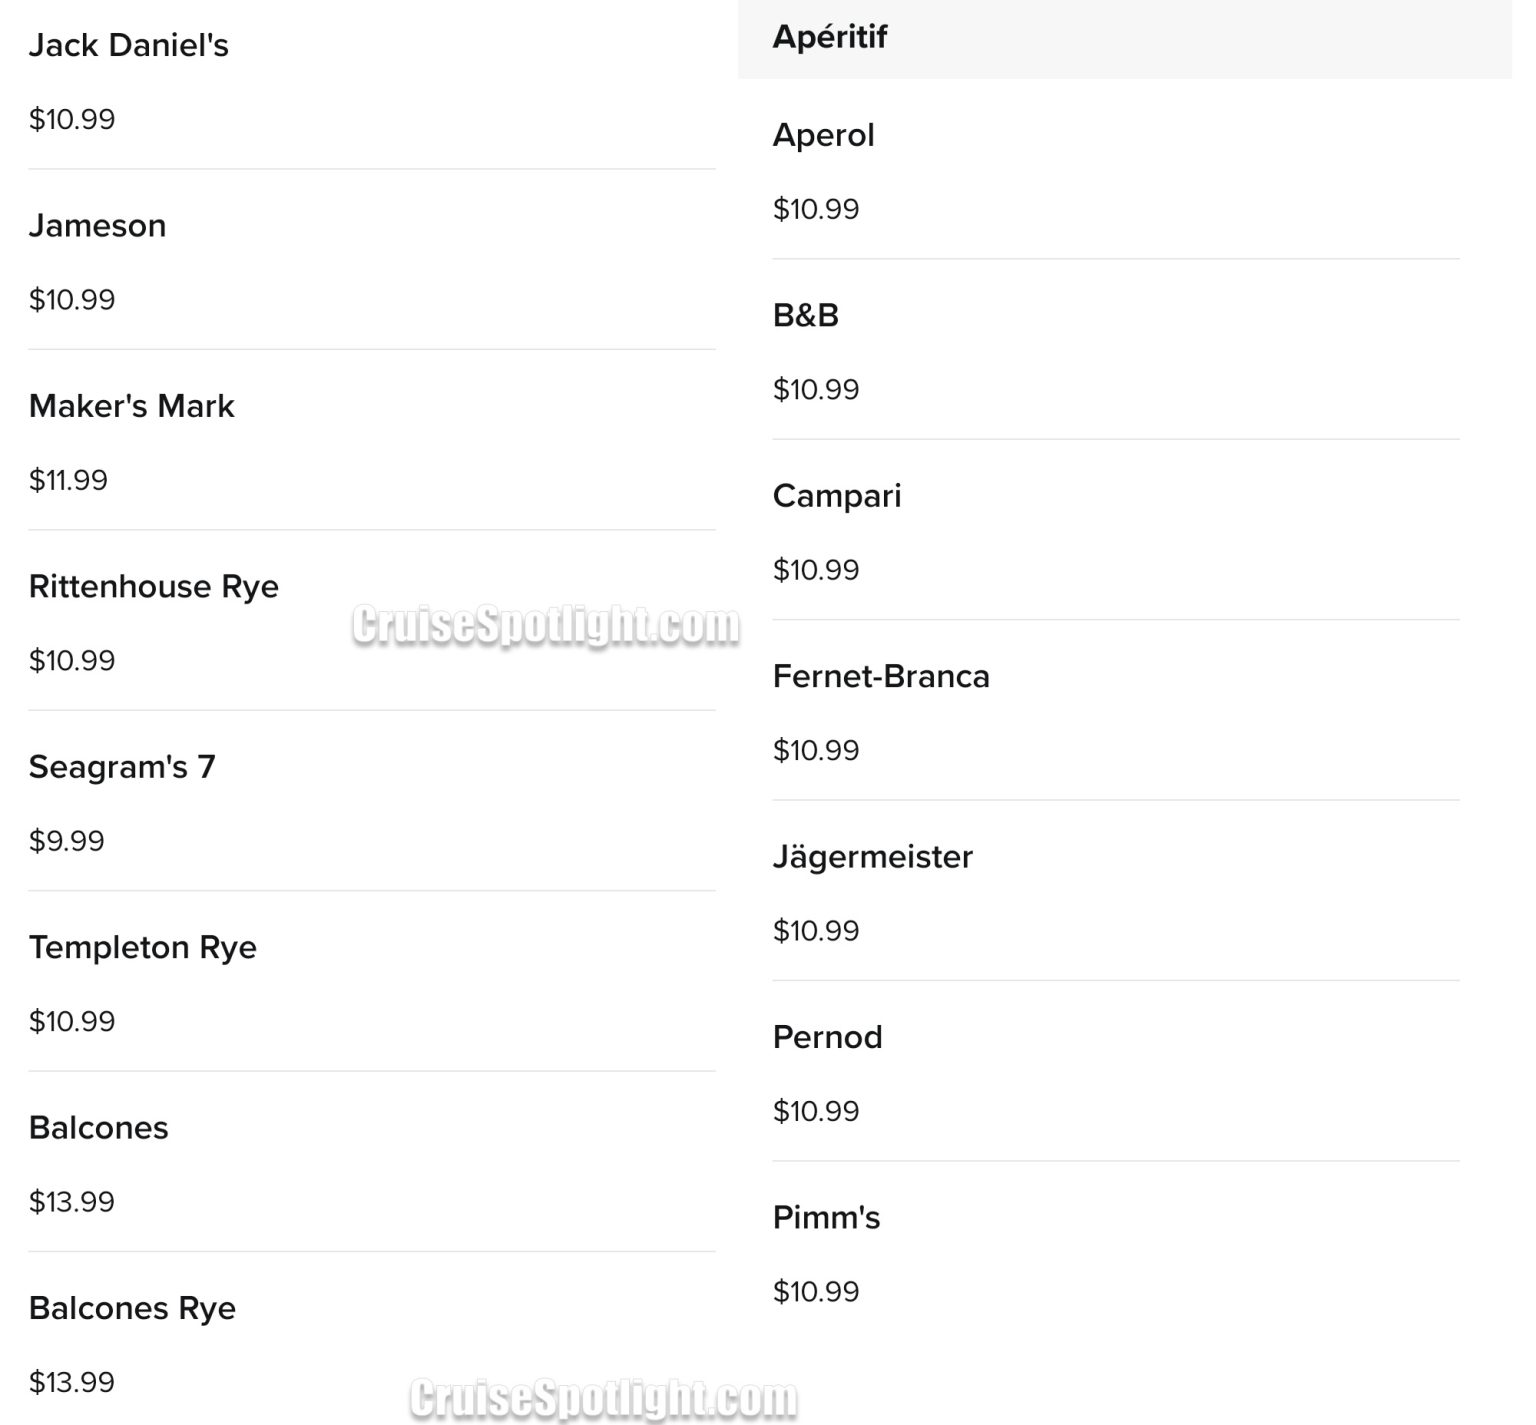Click the $9.99 Seagram's 7 price

pyautogui.click(x=66, y=841)
